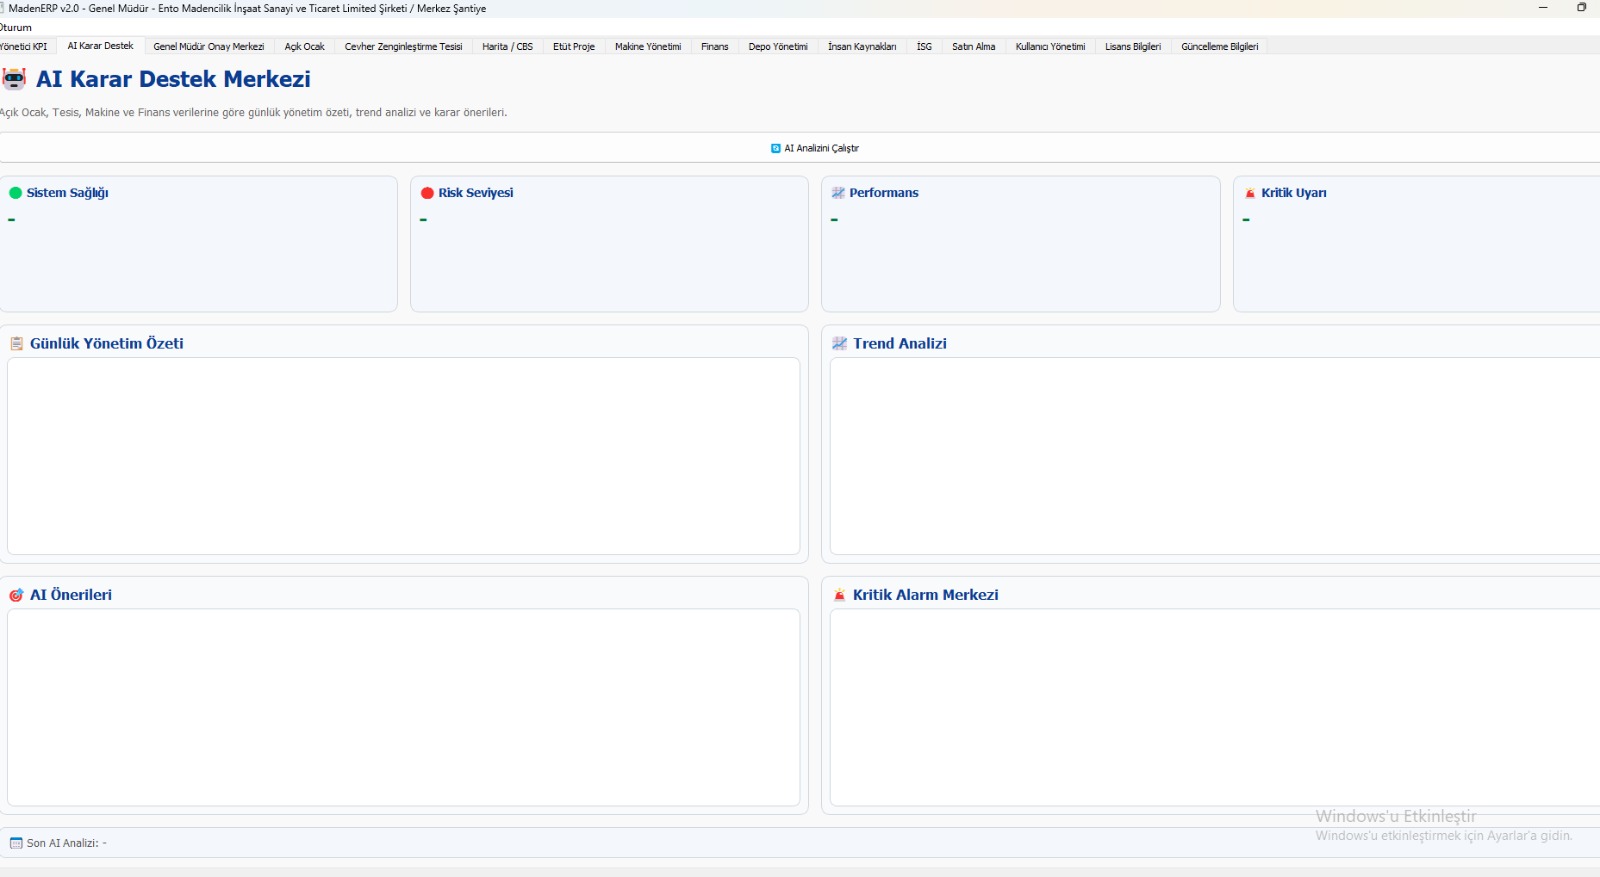1600x877 pixels.
Task: Select the Cevher Zenginleştirme Tesisi tab
Action: pyautogui.click(x=403, y=47)
